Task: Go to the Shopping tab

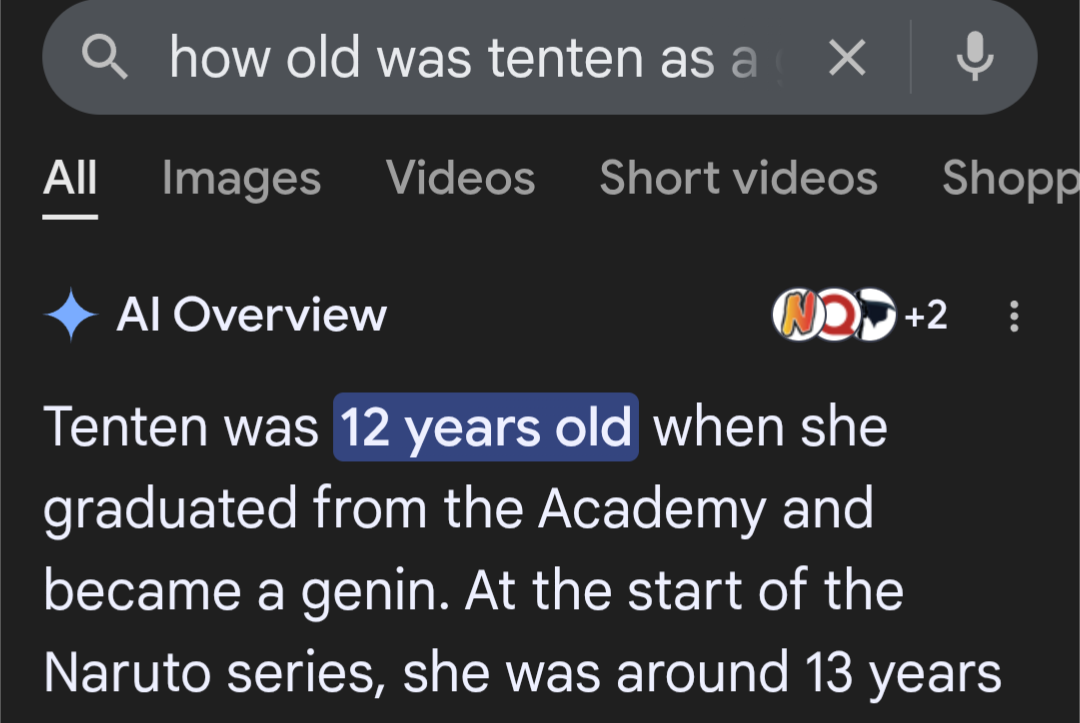Action: click(x=1010, y=179)
